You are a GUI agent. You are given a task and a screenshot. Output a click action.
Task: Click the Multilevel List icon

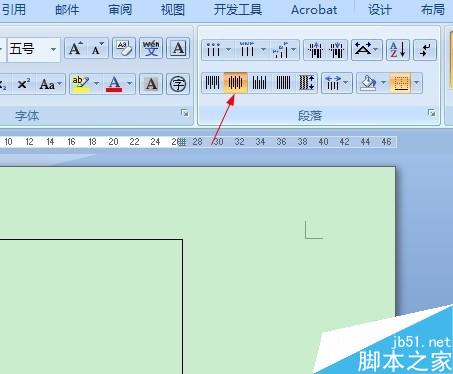(281, 50)
